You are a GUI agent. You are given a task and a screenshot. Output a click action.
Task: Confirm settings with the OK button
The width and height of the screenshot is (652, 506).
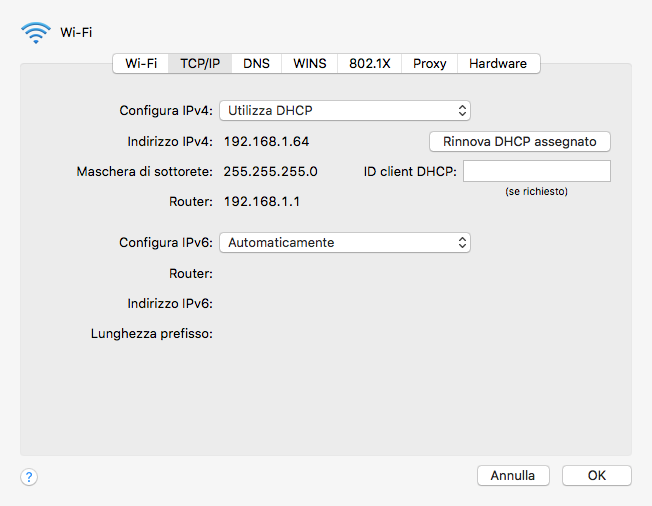[x=596, y=476]
